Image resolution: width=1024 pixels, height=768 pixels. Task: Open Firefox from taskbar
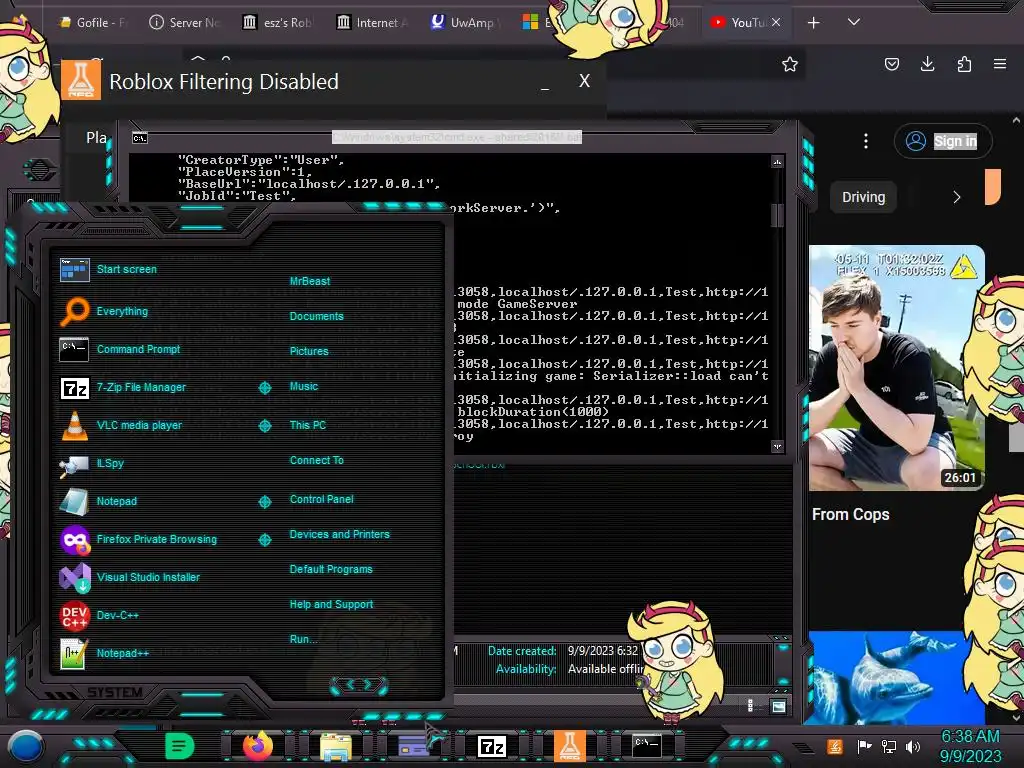point(258,746)
